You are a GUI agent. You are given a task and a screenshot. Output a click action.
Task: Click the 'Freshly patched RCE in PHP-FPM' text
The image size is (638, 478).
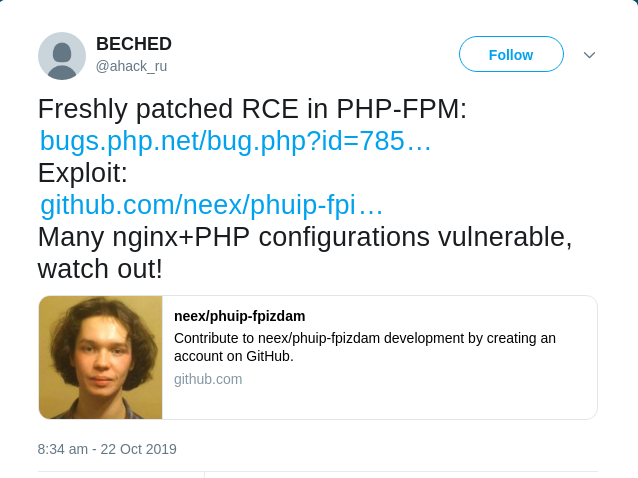[252, 109]
